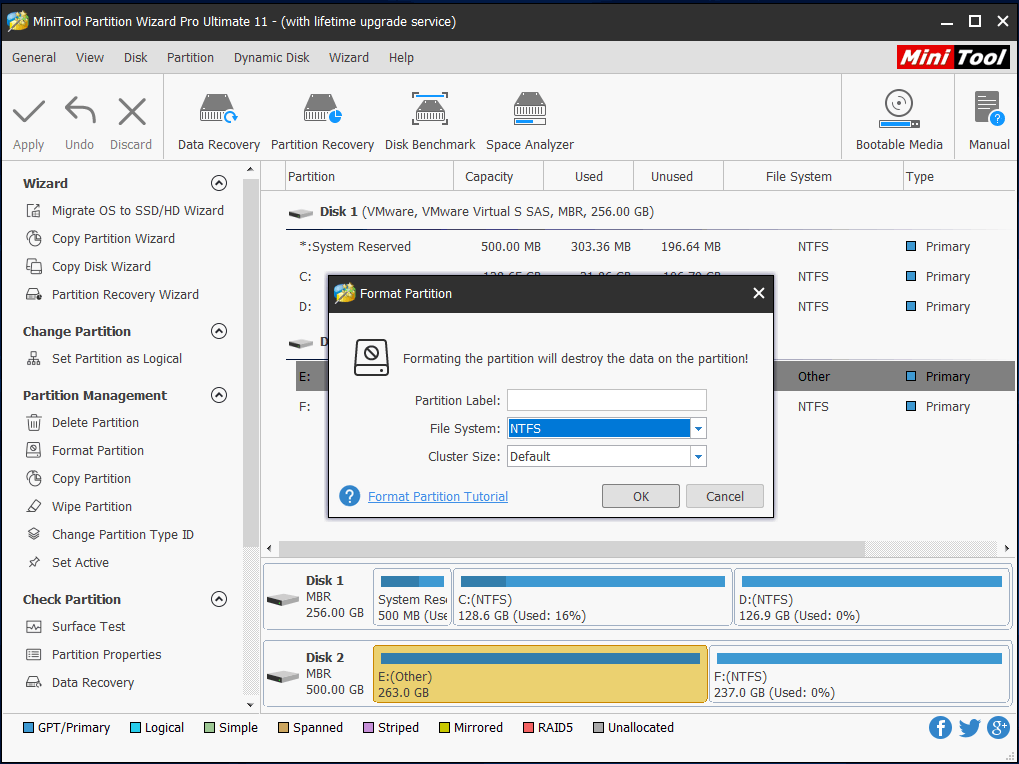Image resolution: width=1019 pixels, height=764 pixels.
Task: Click the Unused column header
Action: 678,176
